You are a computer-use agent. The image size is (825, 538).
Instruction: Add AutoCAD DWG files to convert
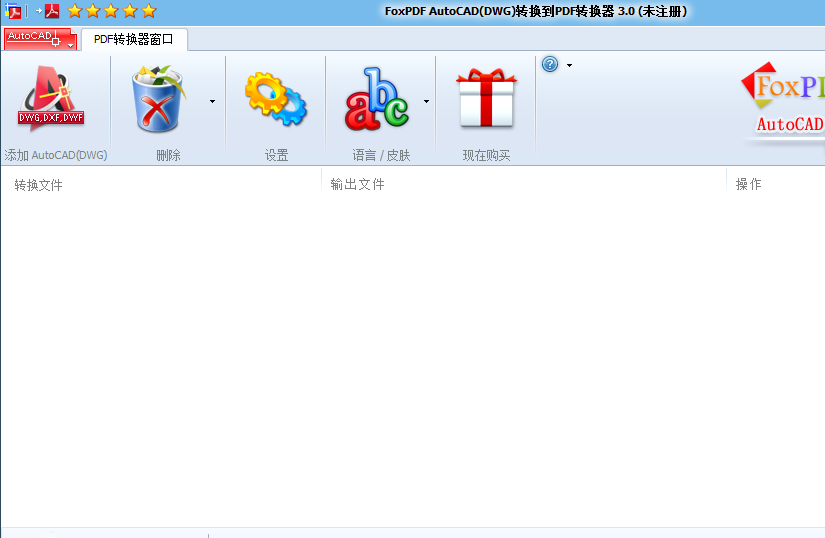(x=51, y=99)
